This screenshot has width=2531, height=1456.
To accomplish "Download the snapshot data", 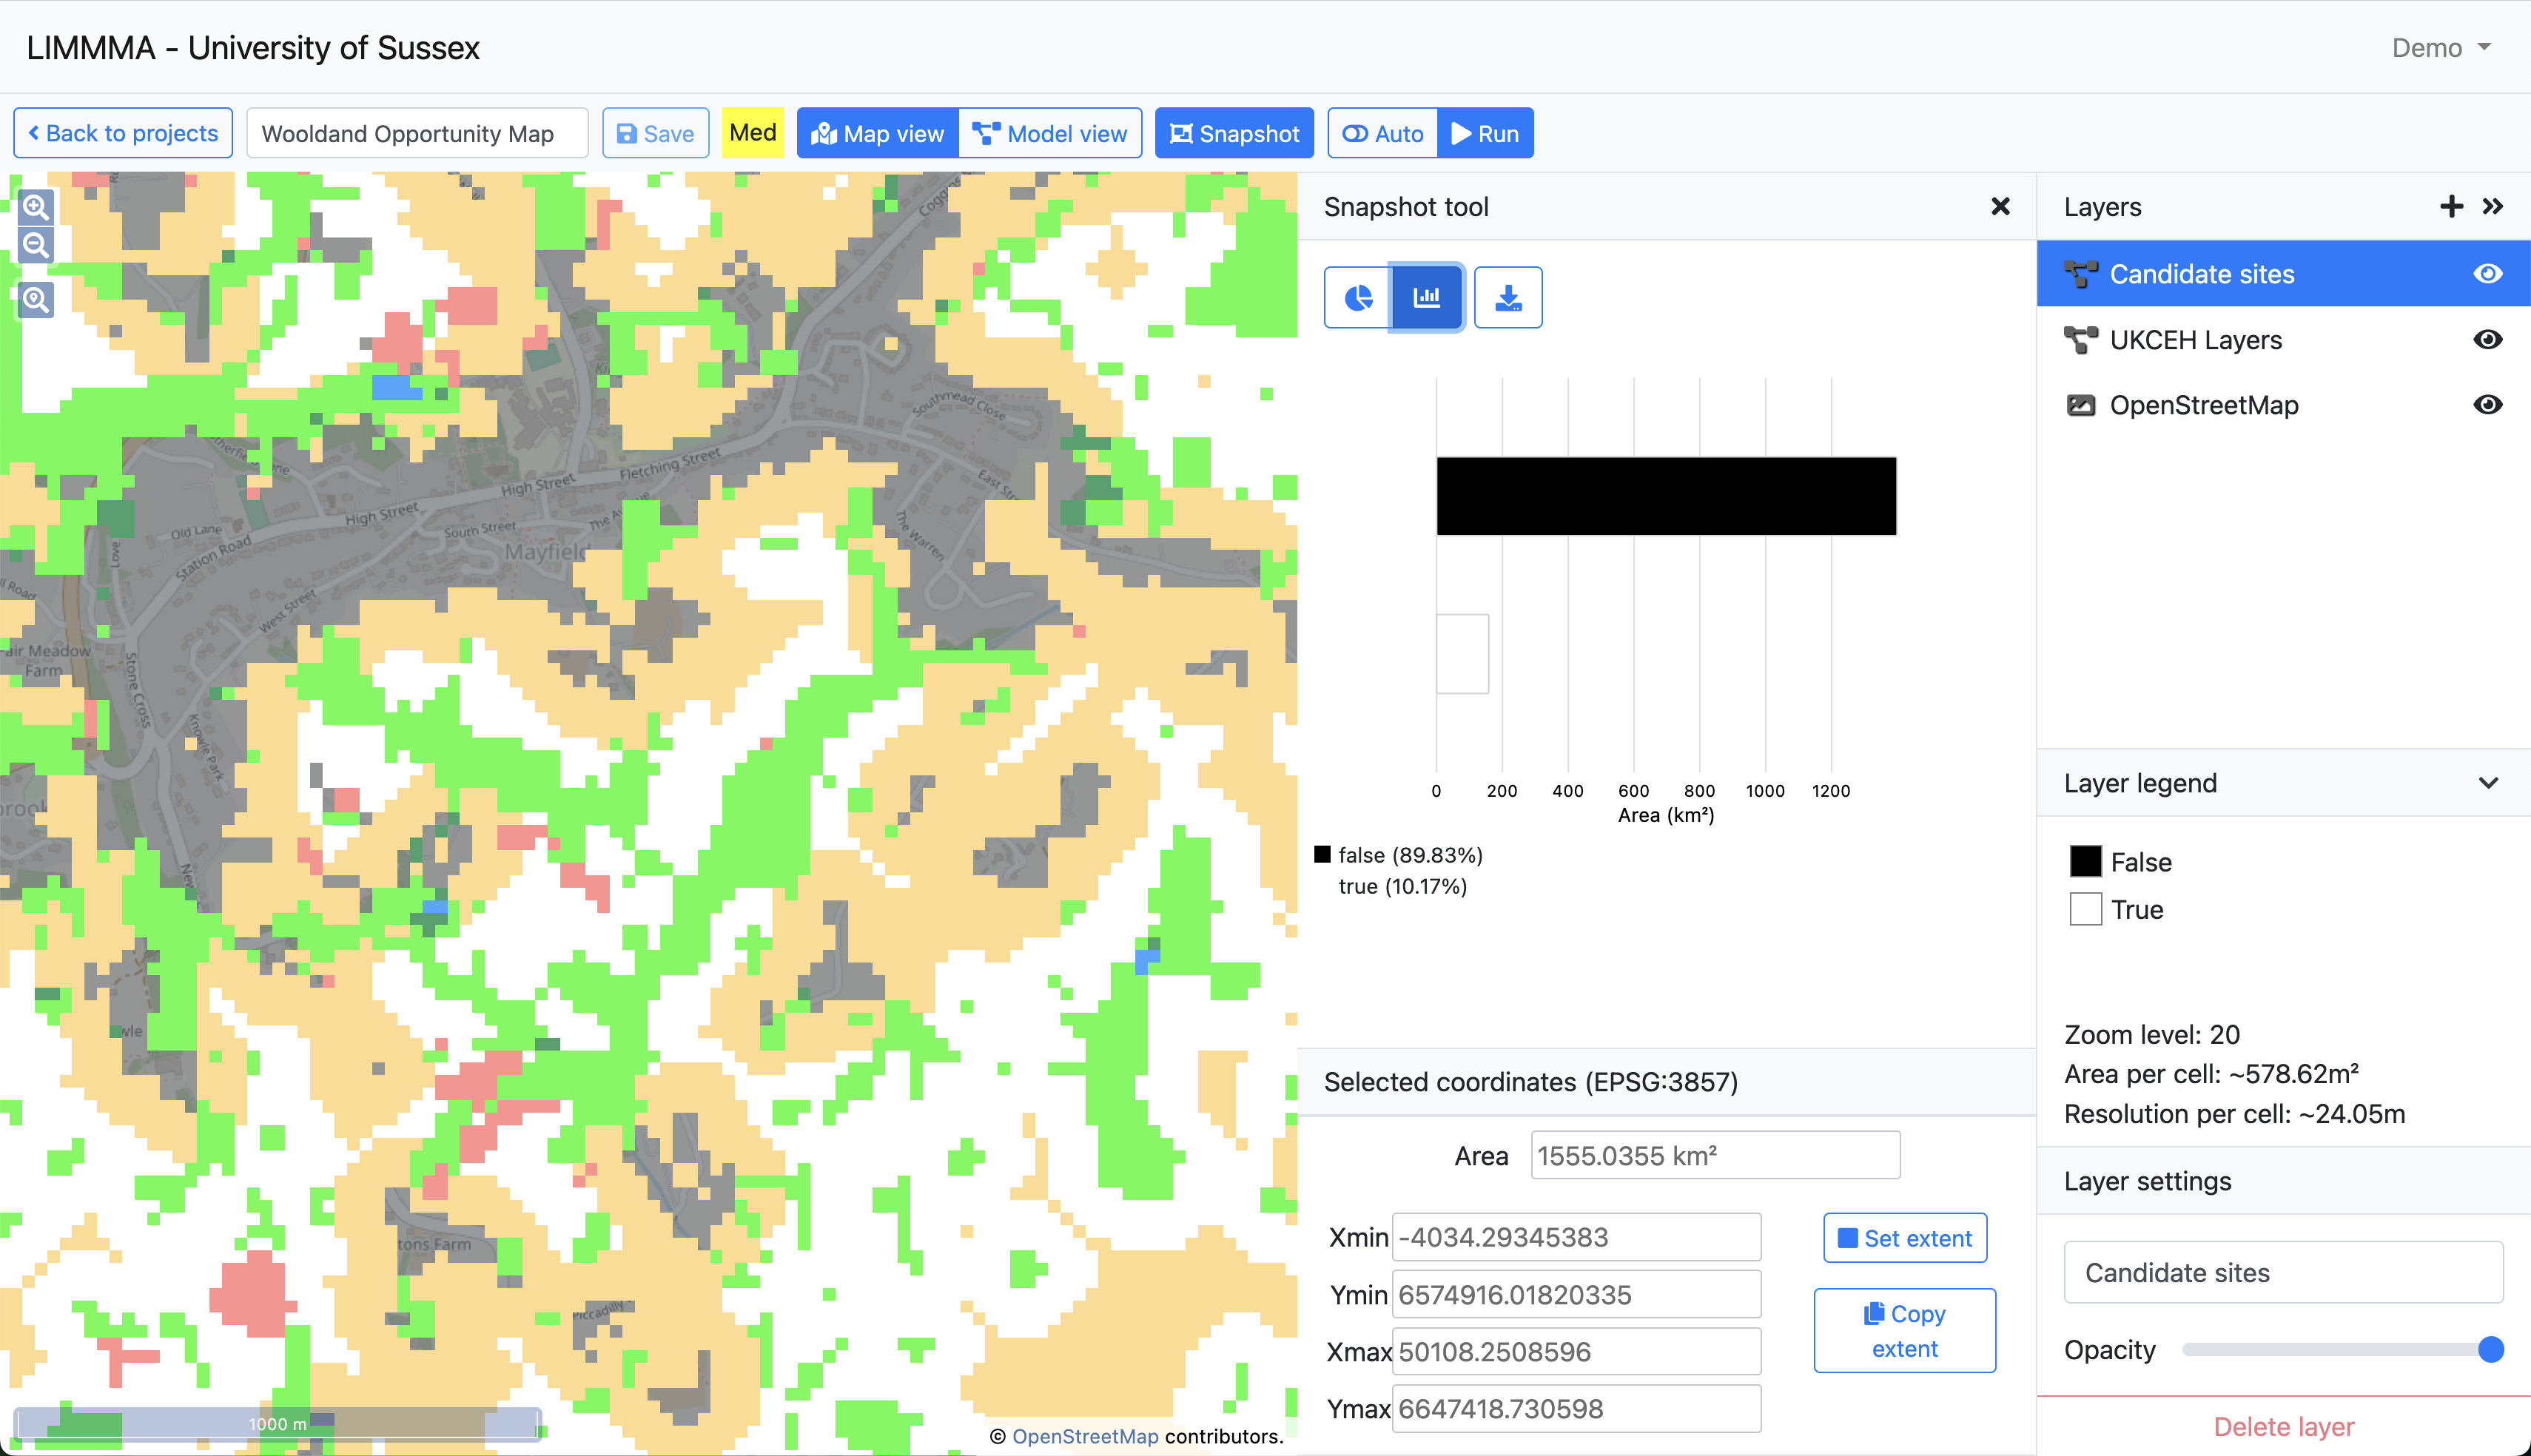I will (1507, 297).
